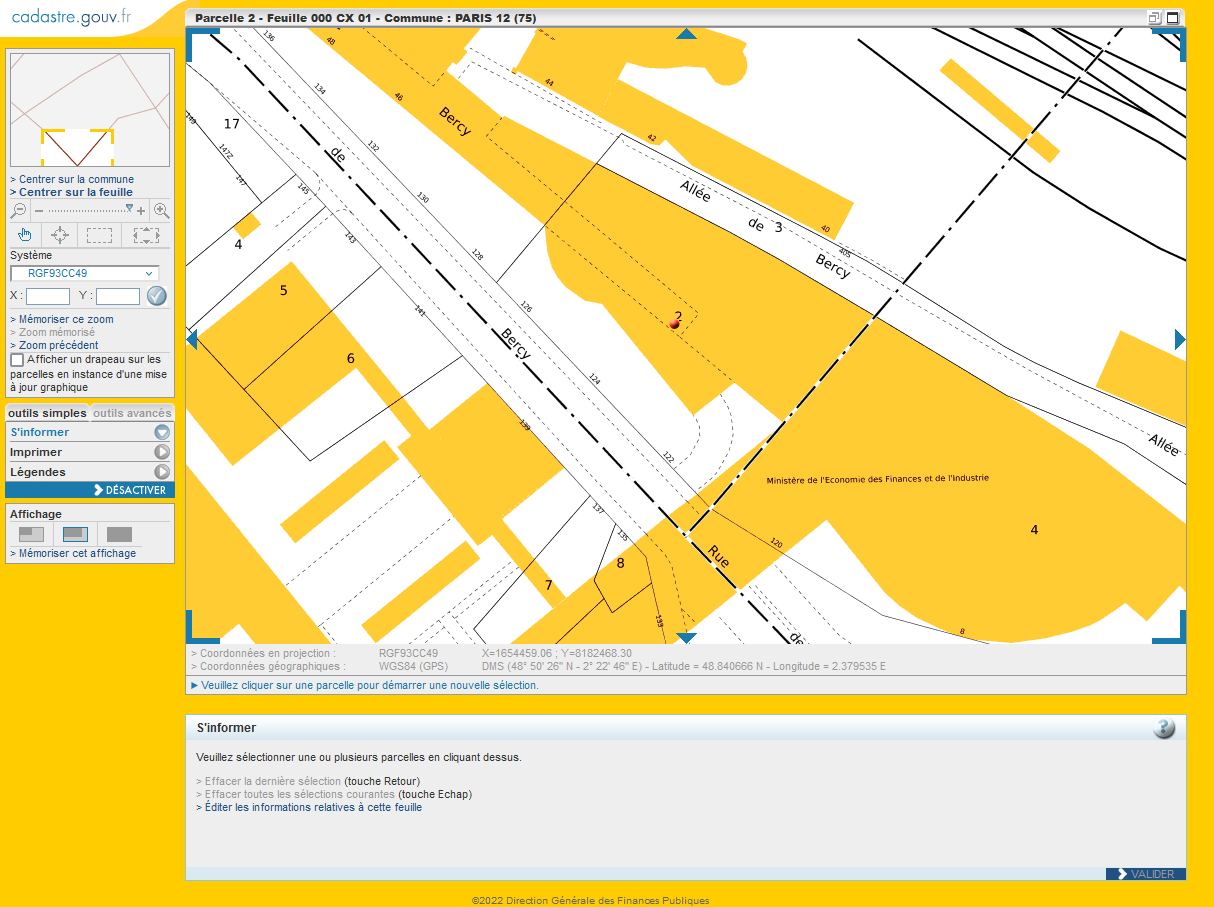Select the middle Affichage layout mode

pos(74,534)
